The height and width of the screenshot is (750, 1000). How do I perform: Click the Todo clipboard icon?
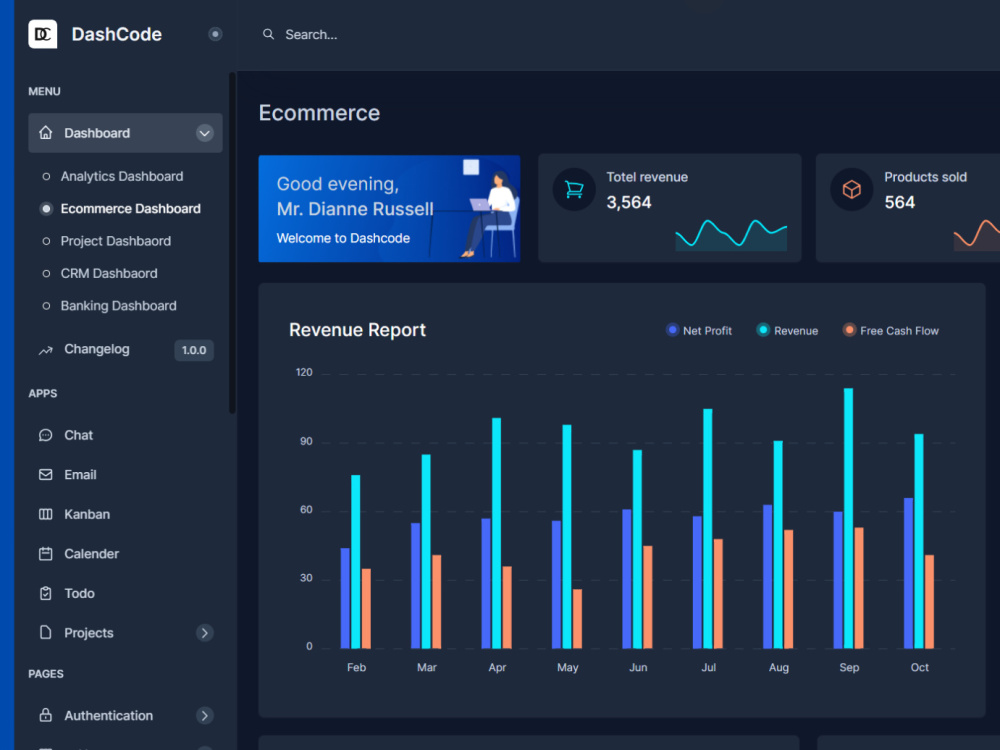pos(45,593)
